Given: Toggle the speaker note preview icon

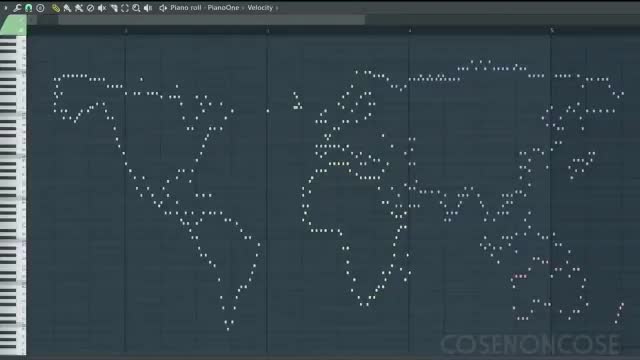Looking at the screenshot, I should pyautogui.click(x=163, y=8).
